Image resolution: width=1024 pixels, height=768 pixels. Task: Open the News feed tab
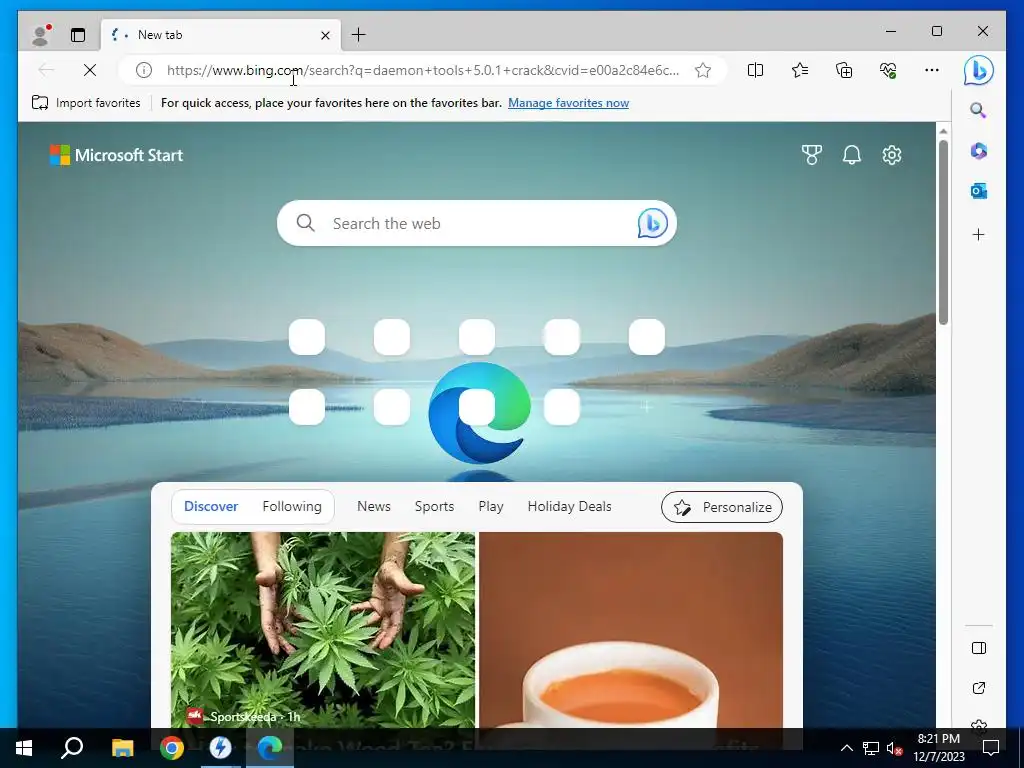pyautogui.click(x=374, y=506)
